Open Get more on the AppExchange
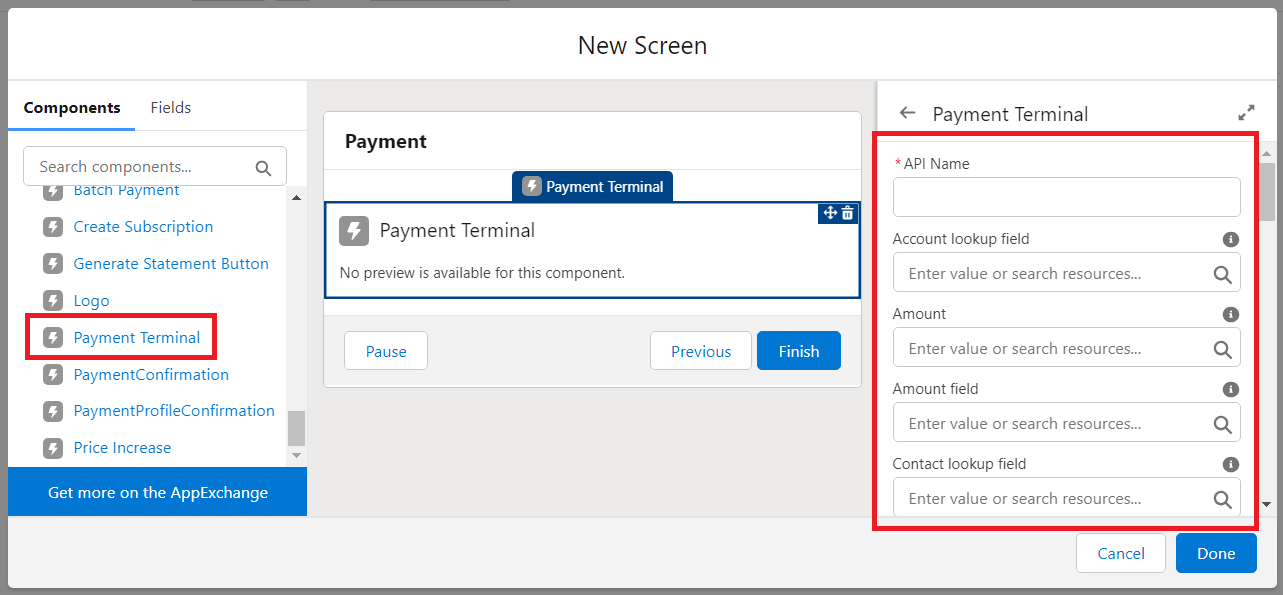Image resolution: width=1283 pixels, height=595 pixels. click(x=158, y=492)
